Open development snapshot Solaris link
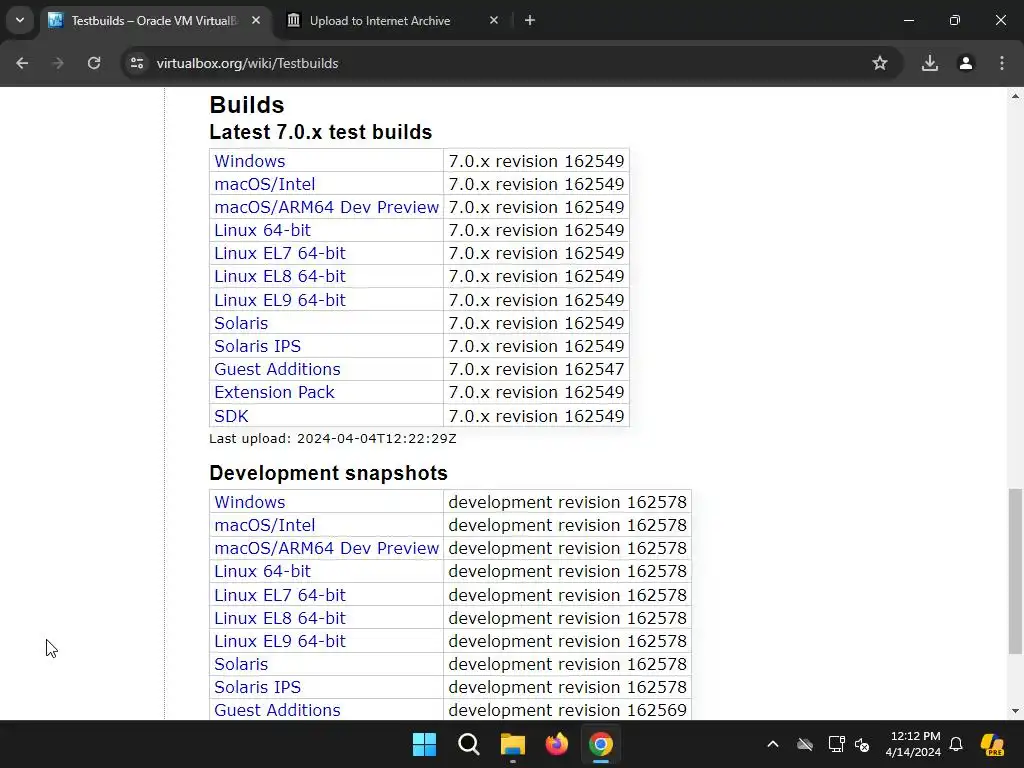 coord(241,664)
